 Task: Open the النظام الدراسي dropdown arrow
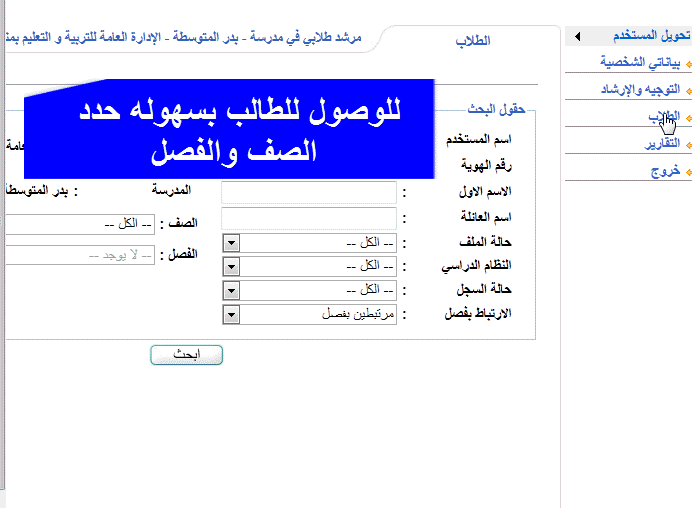(x=232, y=267)
